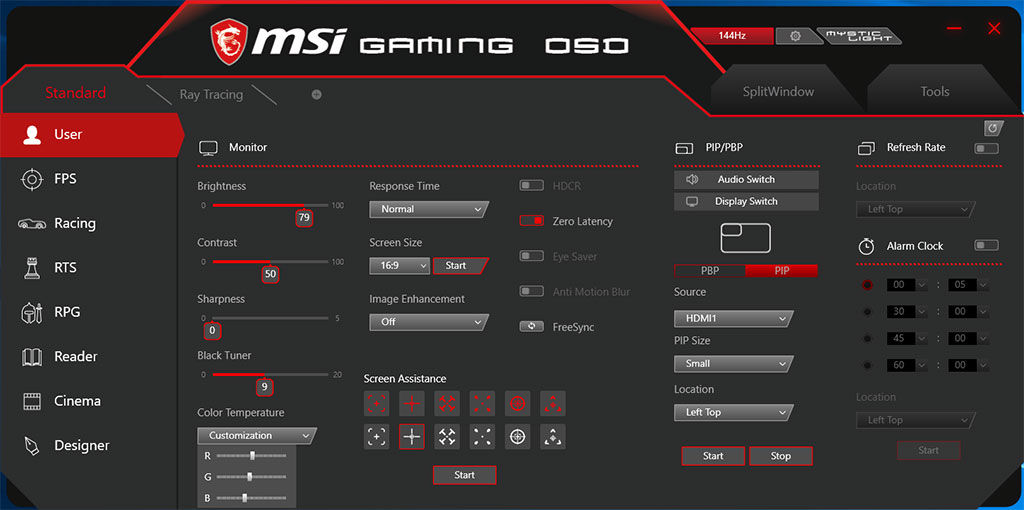This screenshot has width=1024, height=510.
Task: Click the 144Hz refresh rate button
Action: (732, 36)
